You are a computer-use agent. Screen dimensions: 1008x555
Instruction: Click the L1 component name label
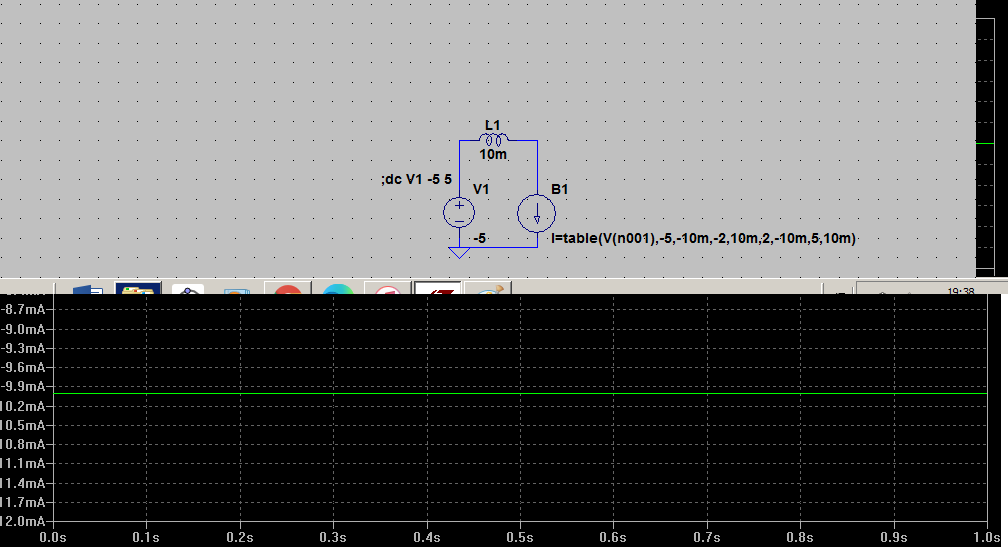[493, 124]
